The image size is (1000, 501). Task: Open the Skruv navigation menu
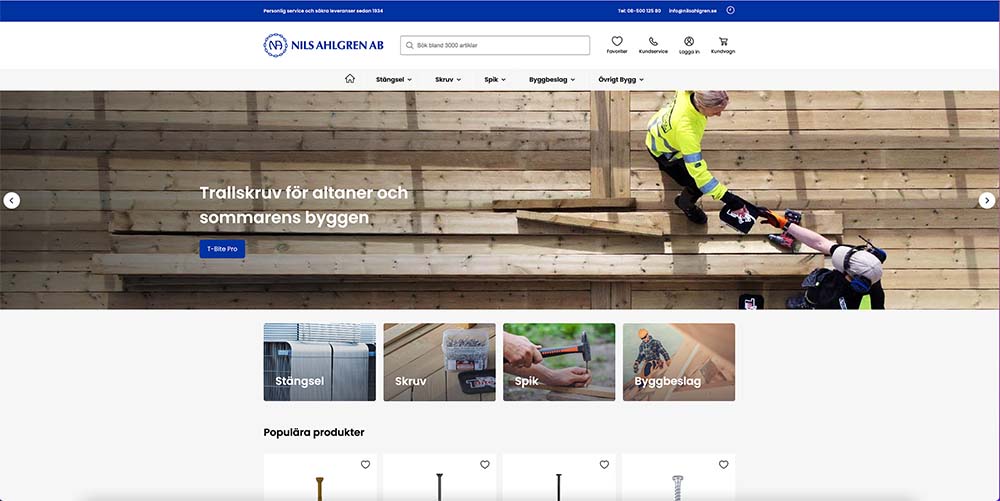[448, 79]
